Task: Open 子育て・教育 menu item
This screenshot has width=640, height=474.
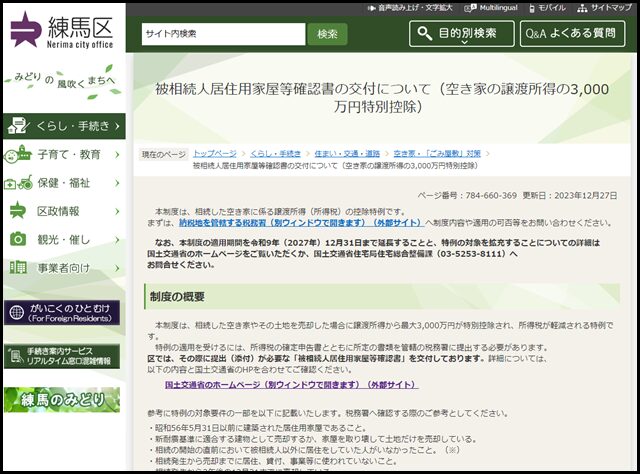Action: pyautogui.click(x=64, y=154)
